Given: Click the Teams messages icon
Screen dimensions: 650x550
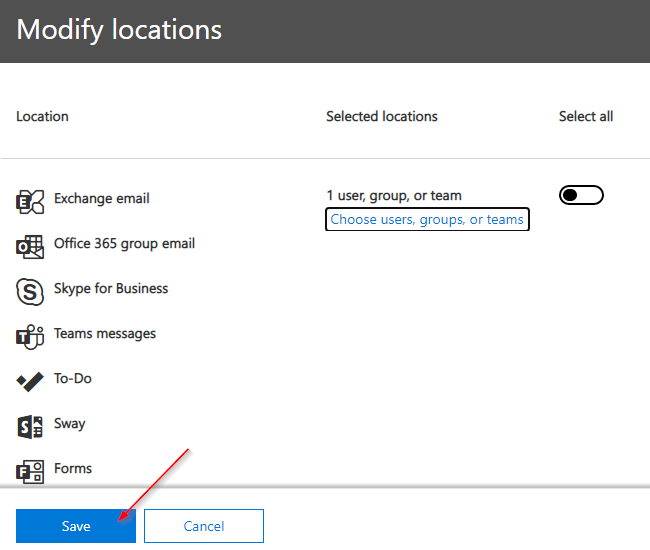Looking at the screenshot, I should [x=30, y=337].
